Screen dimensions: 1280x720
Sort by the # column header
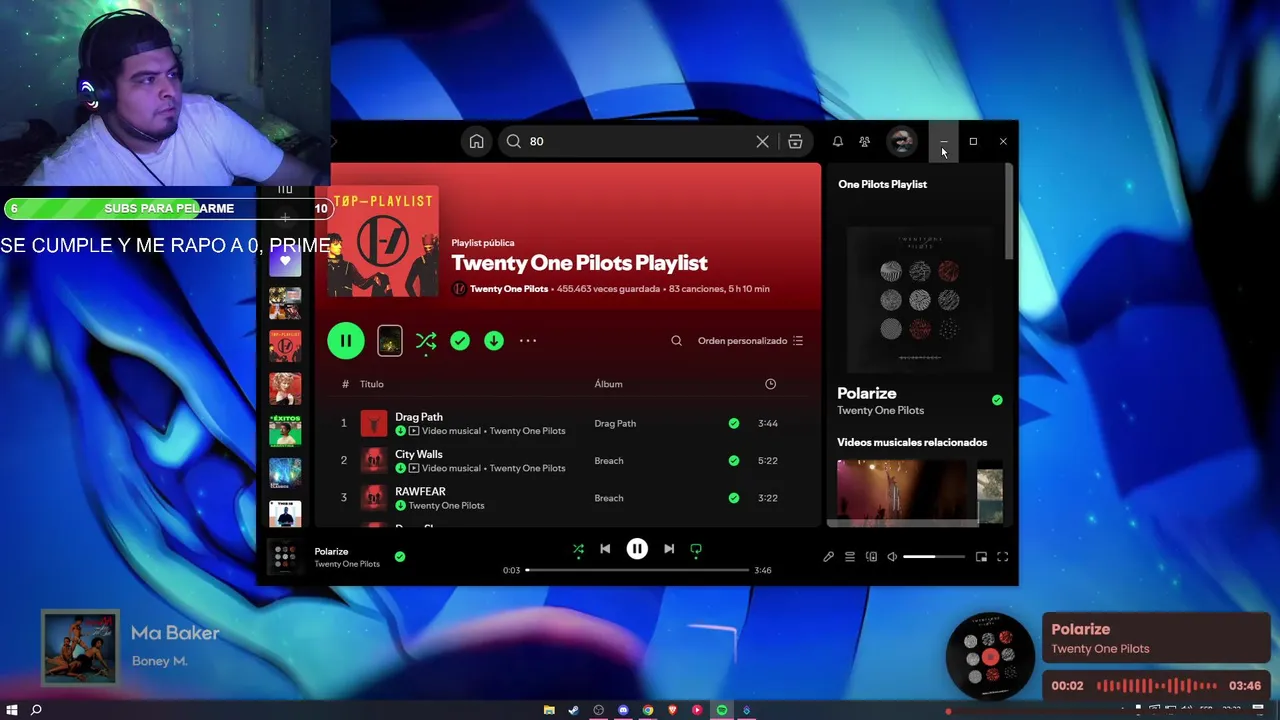[345, 384]
